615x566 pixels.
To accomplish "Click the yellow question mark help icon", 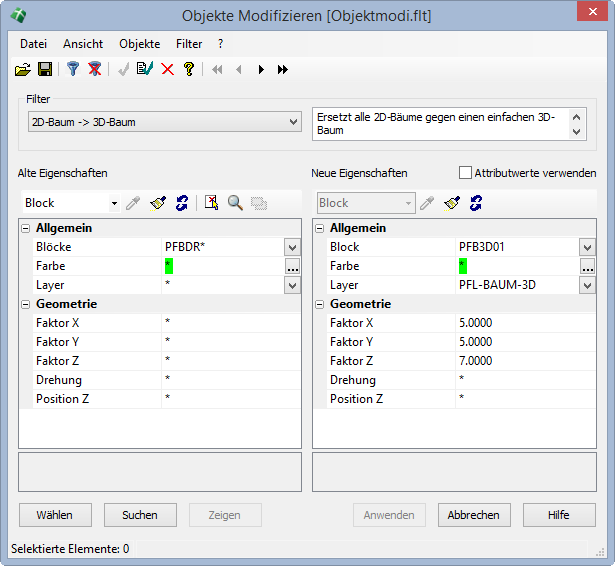I will coord(188,69).
